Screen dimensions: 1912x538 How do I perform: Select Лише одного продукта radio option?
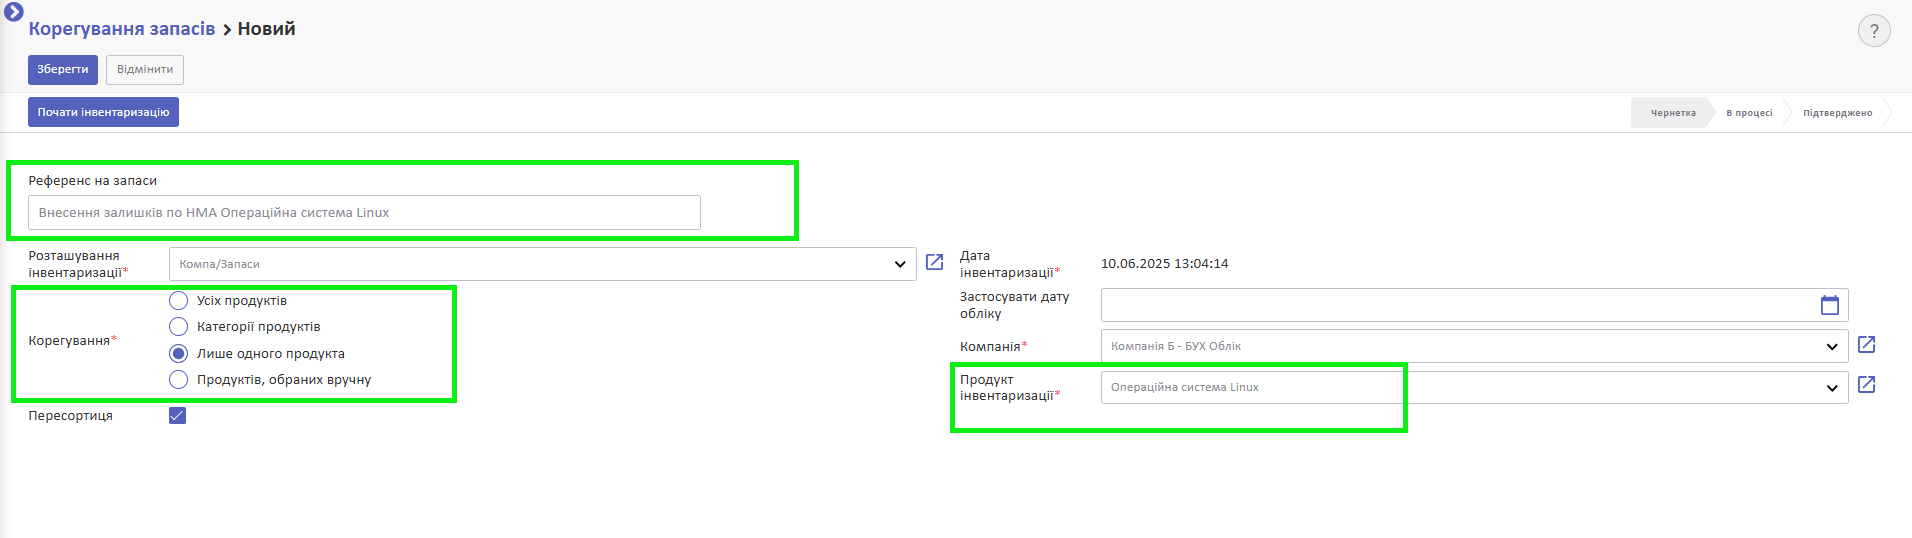point(179,353)
